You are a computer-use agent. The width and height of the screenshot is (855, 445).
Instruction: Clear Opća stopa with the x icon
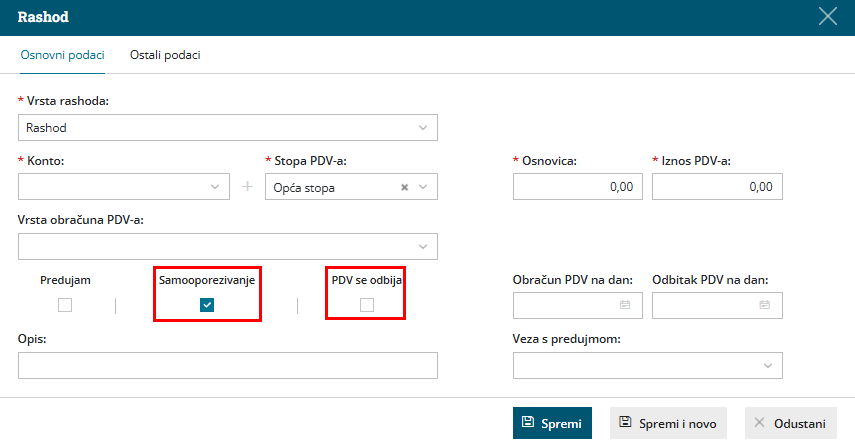point(405,187)
